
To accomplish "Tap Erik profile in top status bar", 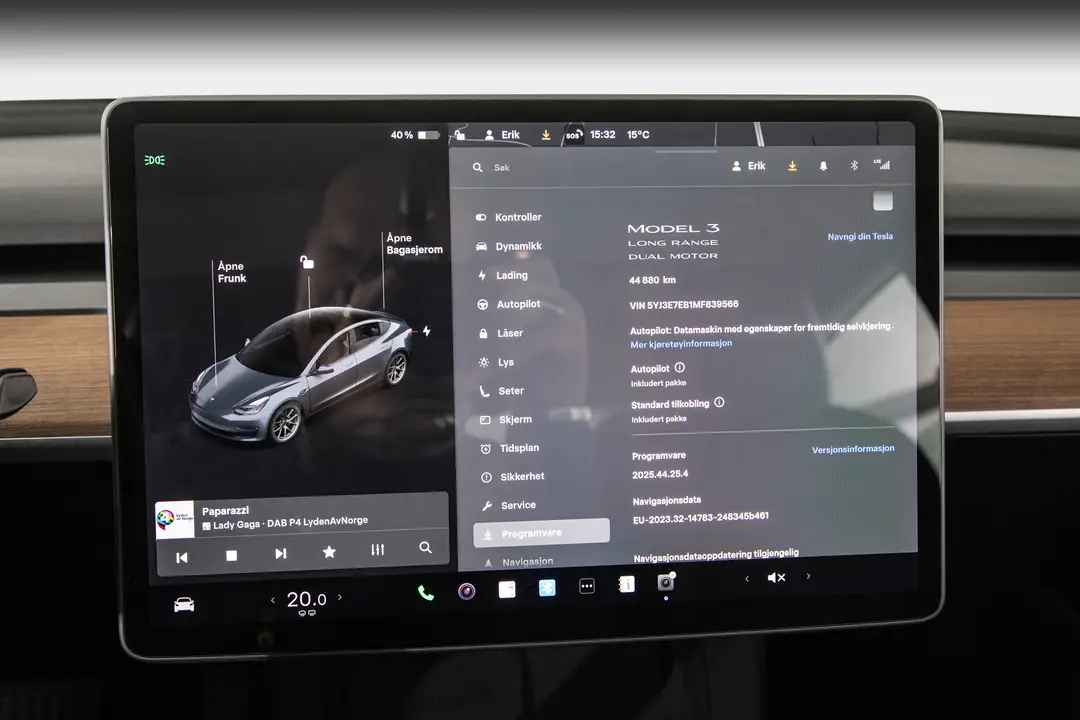I will (x=502, y=135).
